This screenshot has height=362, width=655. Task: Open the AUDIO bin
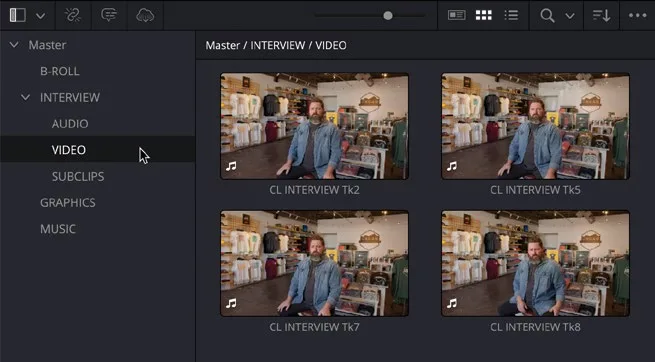pos(70,124)
